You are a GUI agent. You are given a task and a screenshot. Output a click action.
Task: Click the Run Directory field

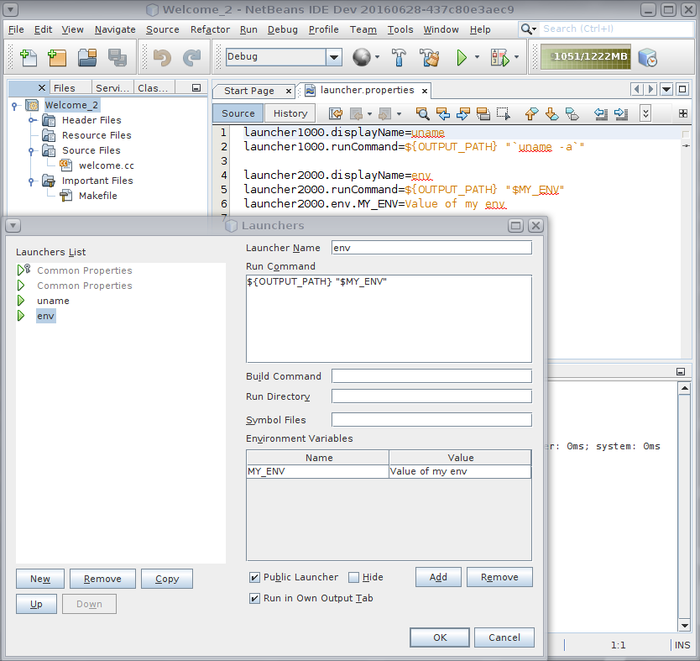[x=432, y=396]
